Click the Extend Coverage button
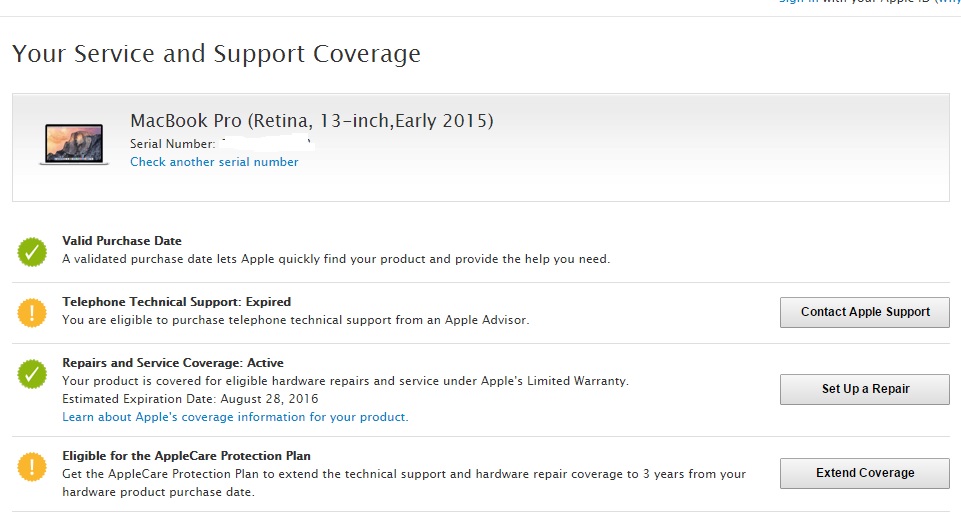Image resolution: width=961 pixels, height=521 pixels. tap(865, 473)
